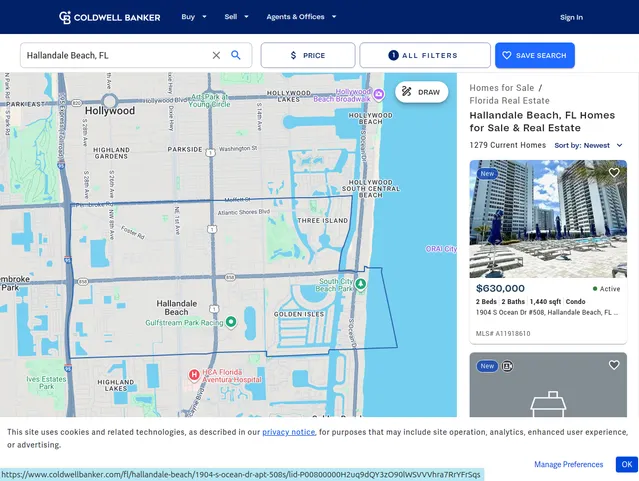Image resolution: width=639 pixels, height=481 pixels.
Task: Open the Florida Real Estate breadcrumb link
Action: 509,100
